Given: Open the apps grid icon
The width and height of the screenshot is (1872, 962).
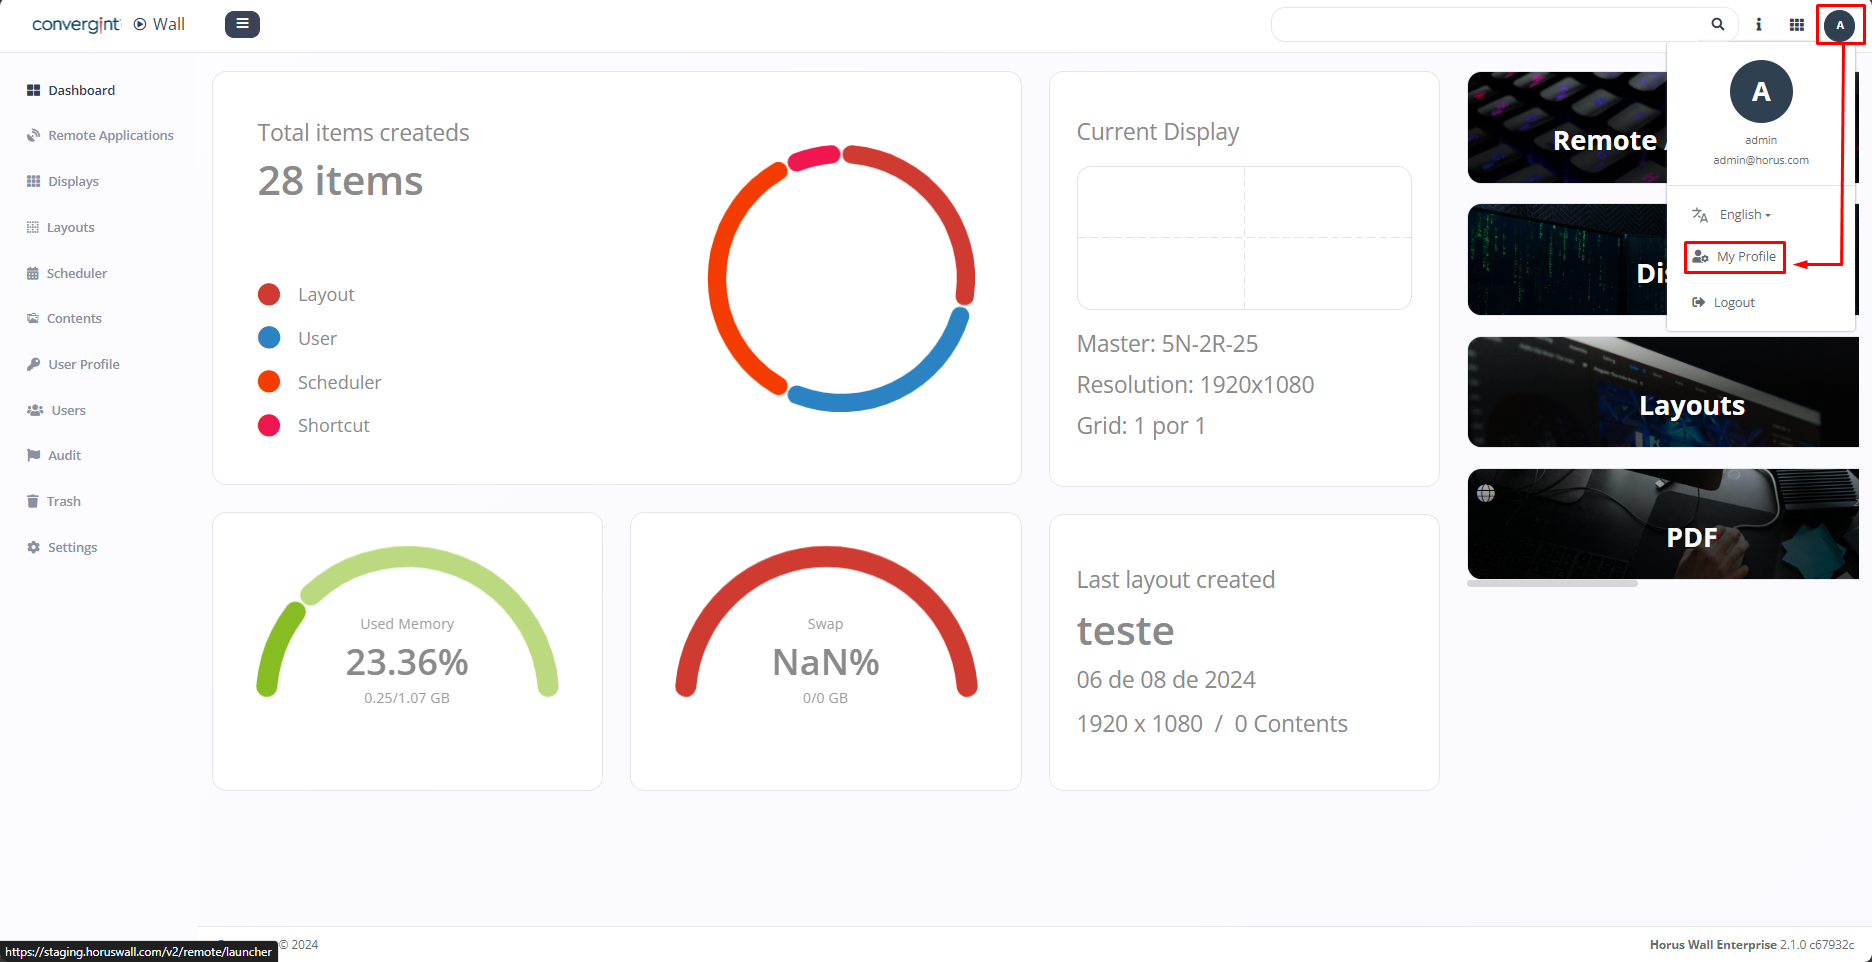Looking at the screenshot, I should point(1796,25).
